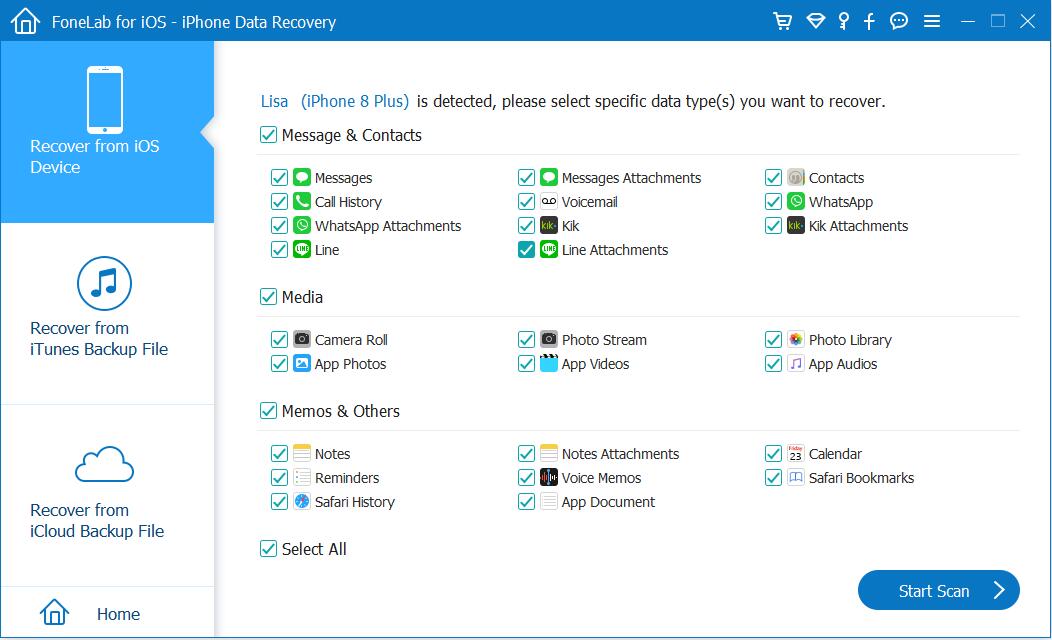Click the Reminders label
The height and width of the screenshot is (640, 1052).
[347, 478]
